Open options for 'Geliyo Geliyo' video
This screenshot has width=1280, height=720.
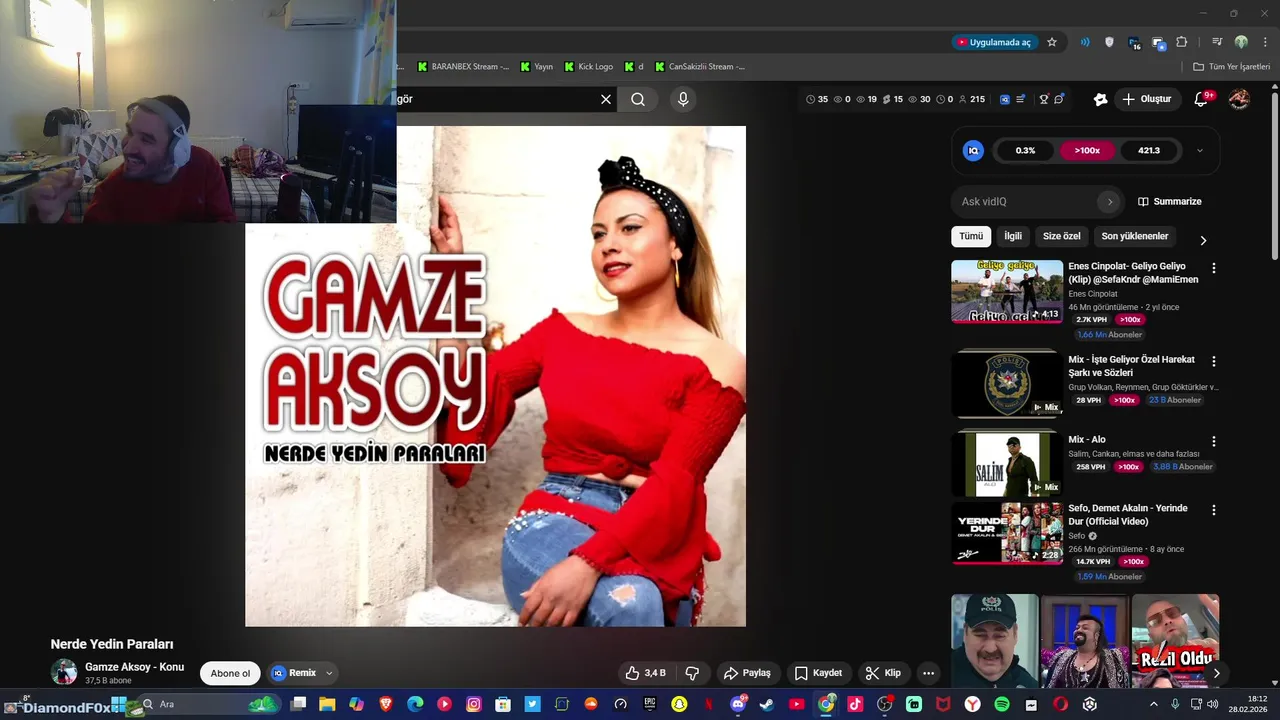pyautogui.click(x=1214, y=268)
